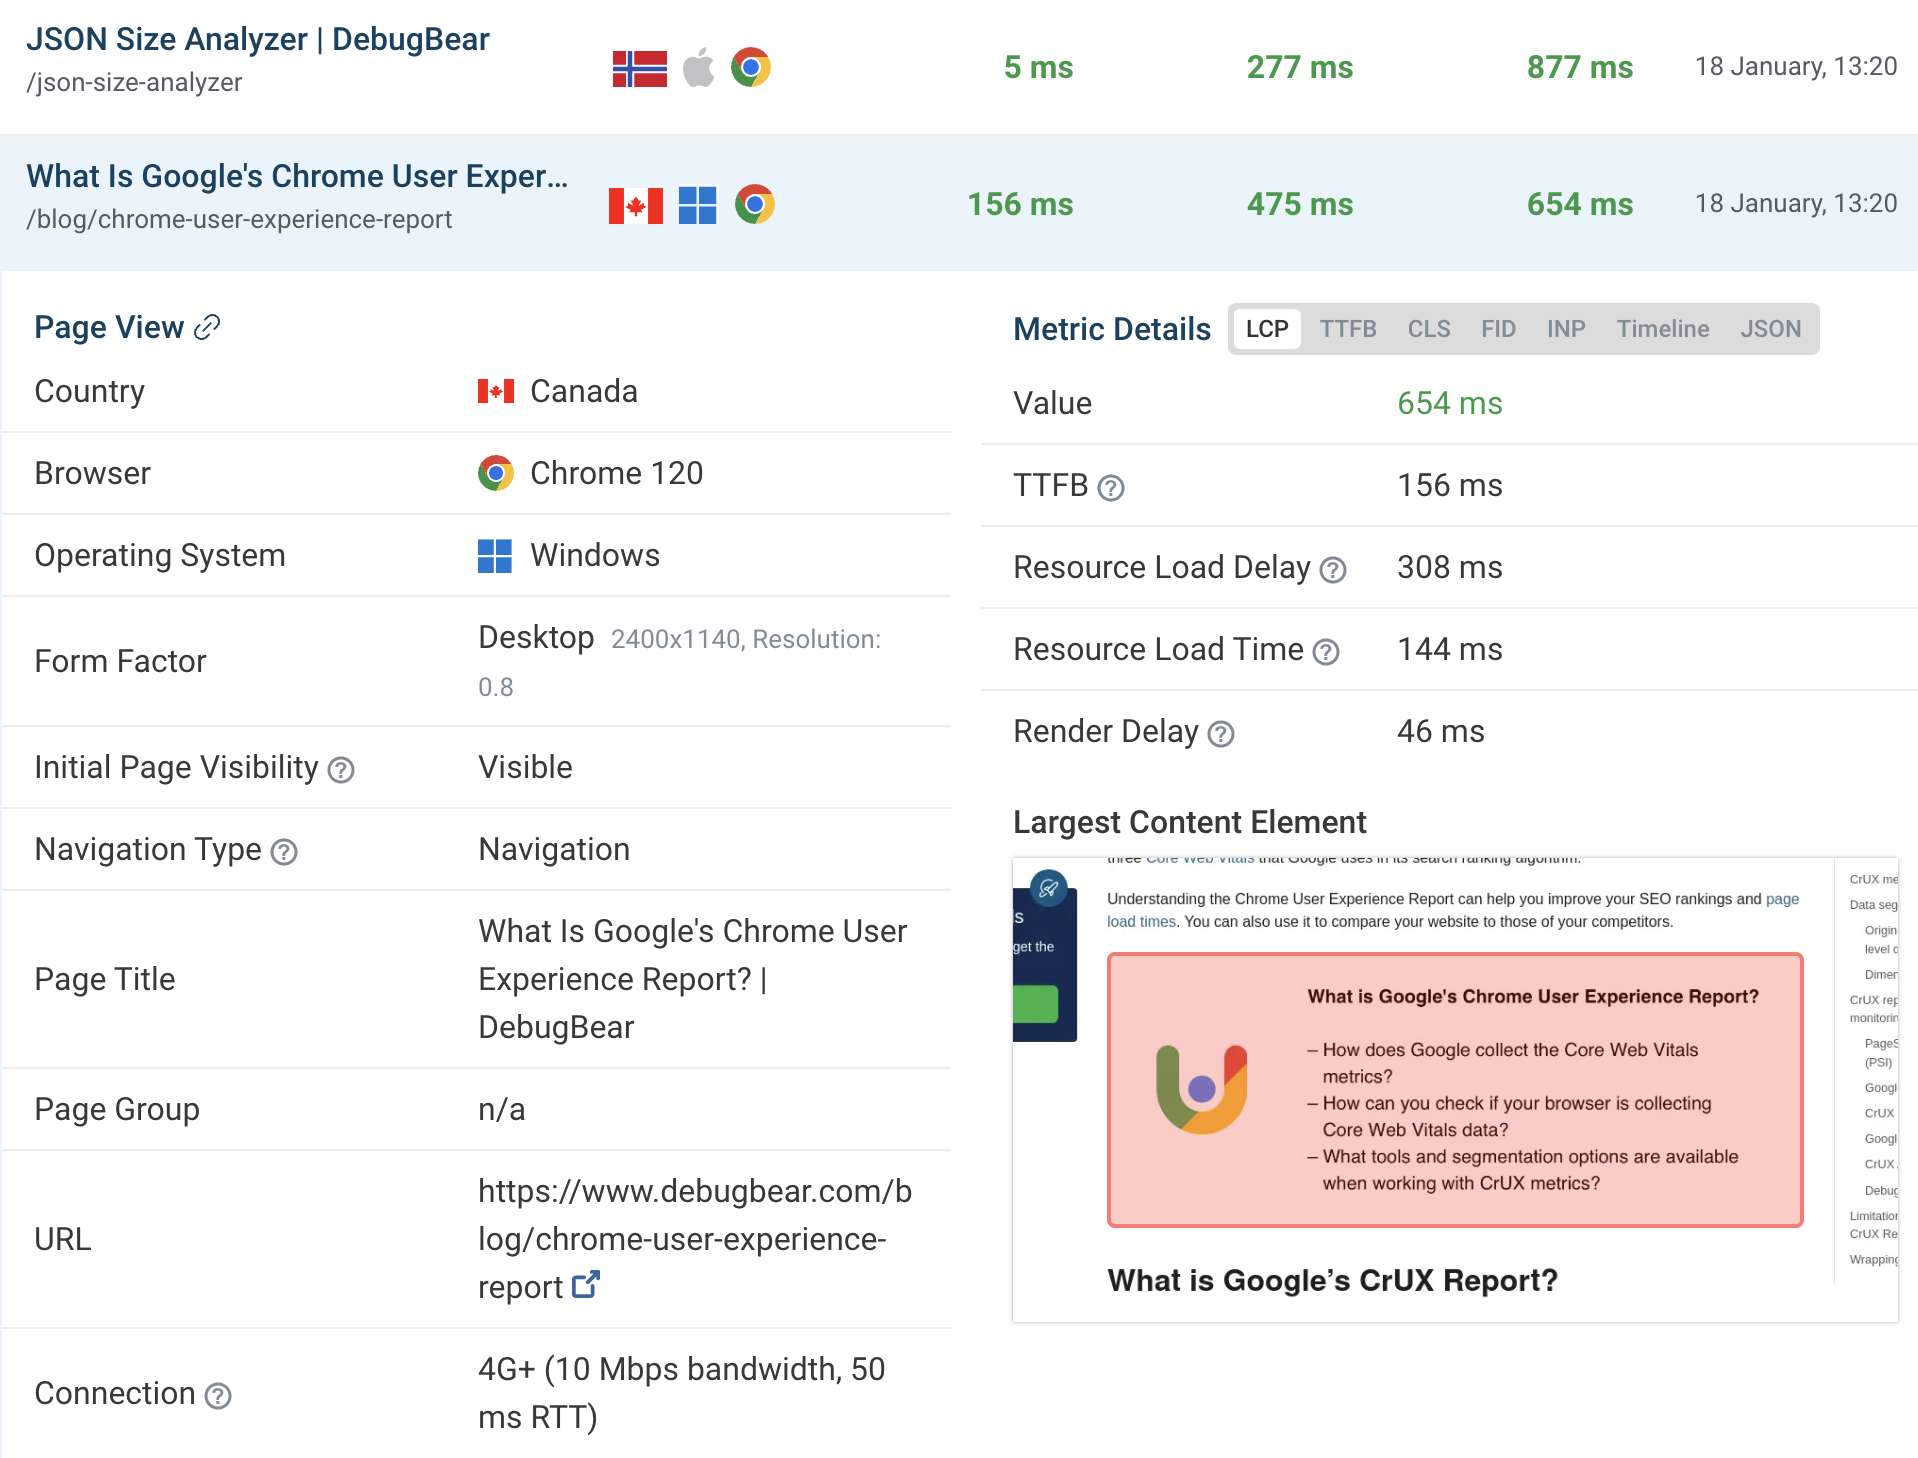Click the Largest Content Element heading

coord(1189,822)
